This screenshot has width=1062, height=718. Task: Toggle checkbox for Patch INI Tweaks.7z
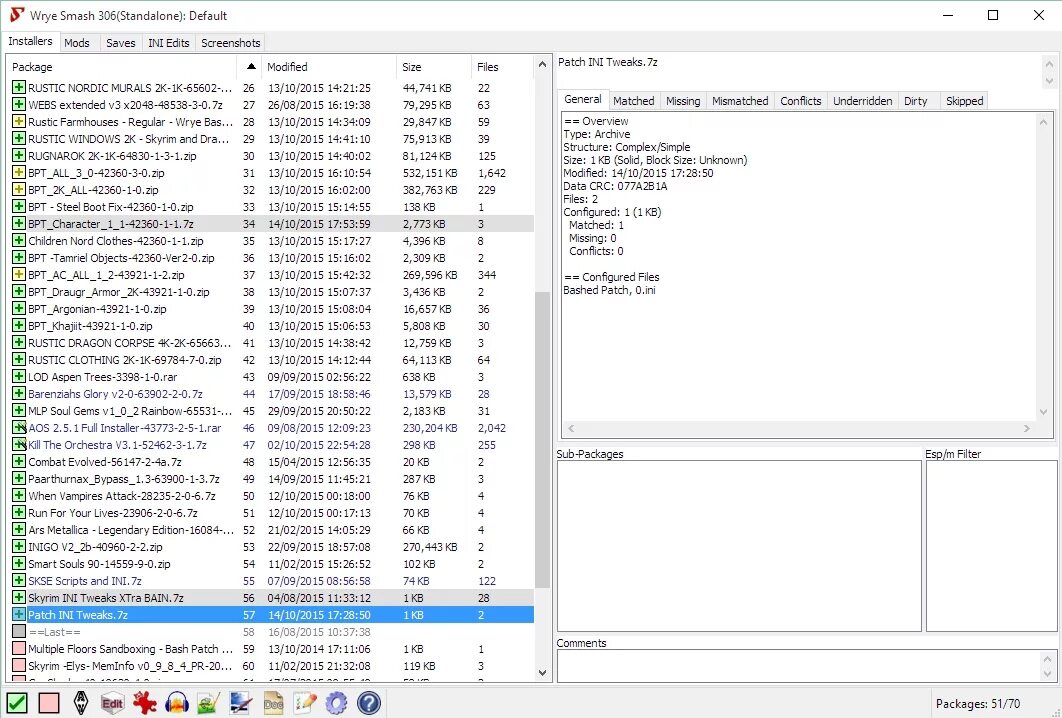(19, 614)
